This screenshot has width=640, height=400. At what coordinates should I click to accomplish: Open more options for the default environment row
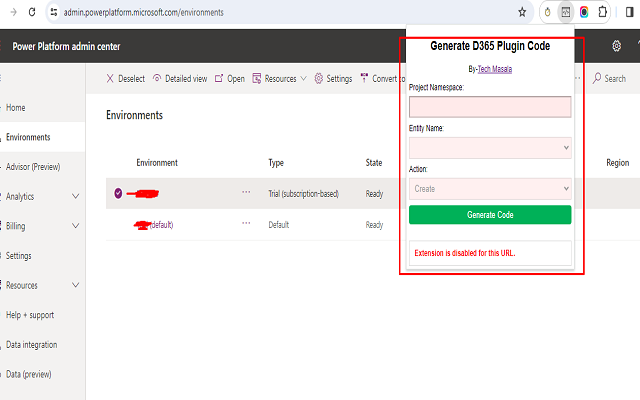pyautogui.click(x=246, y=223)
